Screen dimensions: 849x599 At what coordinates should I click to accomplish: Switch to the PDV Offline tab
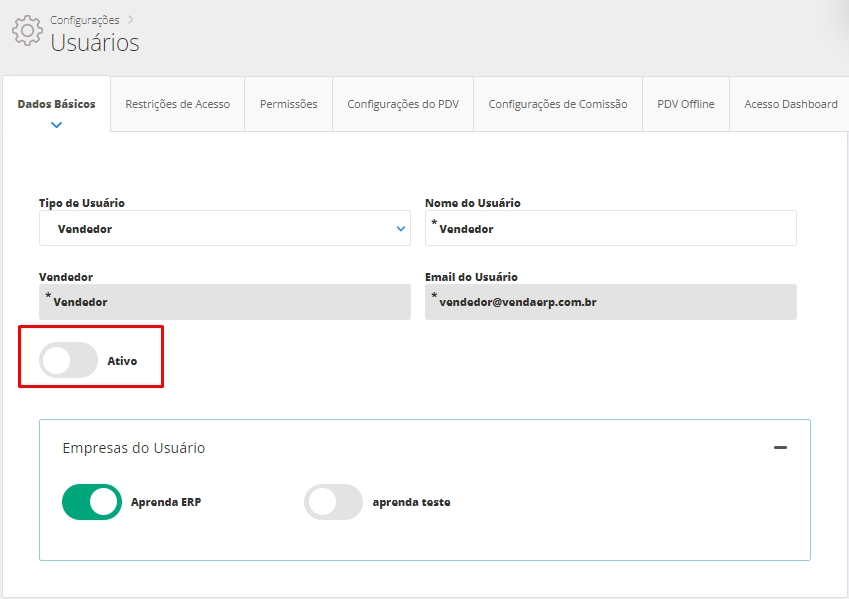coord(685,104)
